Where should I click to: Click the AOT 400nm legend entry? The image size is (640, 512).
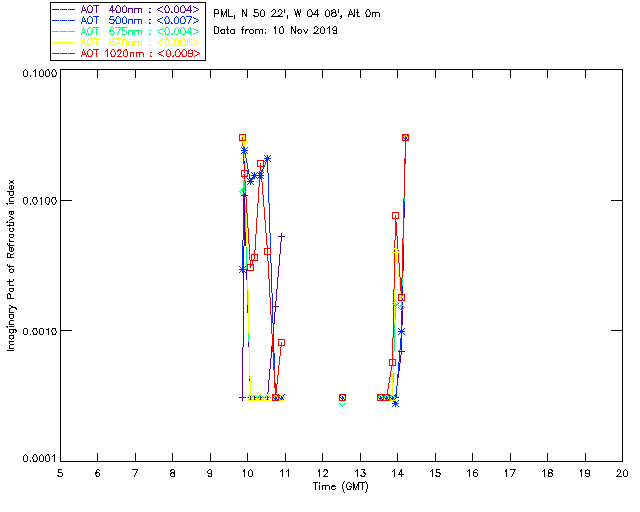pos(127,9)
